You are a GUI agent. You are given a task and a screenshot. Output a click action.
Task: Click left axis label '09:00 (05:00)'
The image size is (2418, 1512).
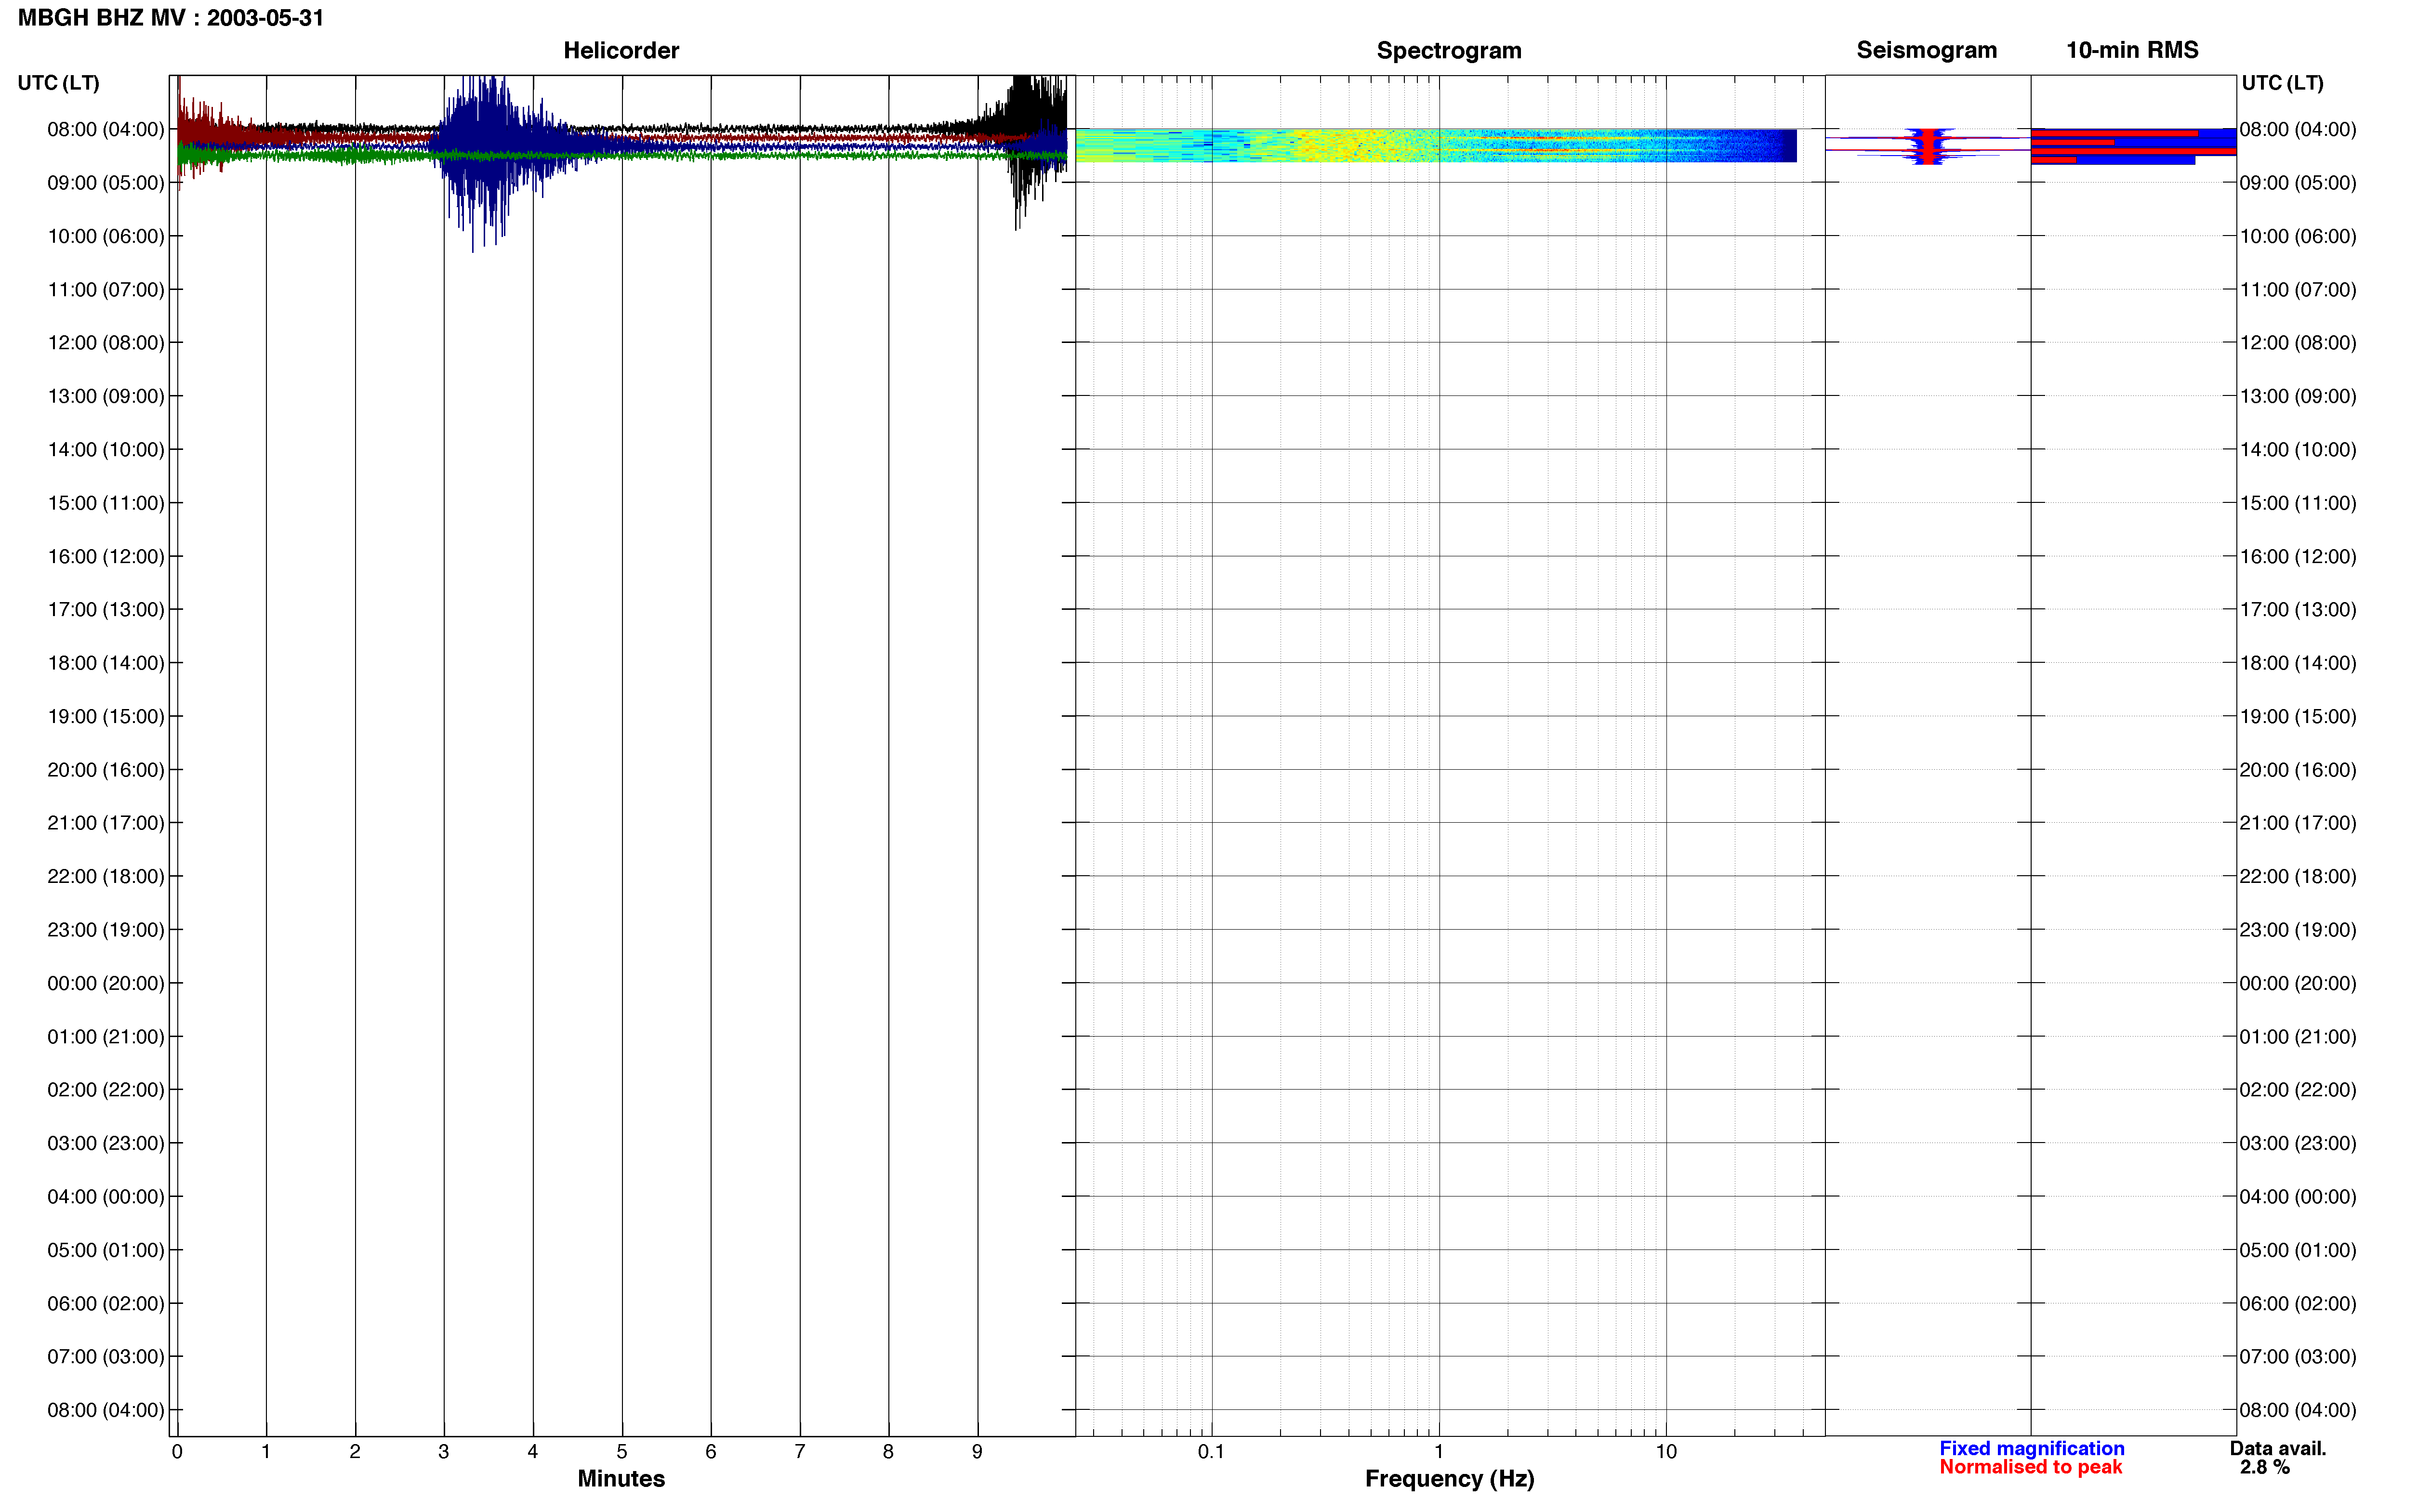coord(106,183)
